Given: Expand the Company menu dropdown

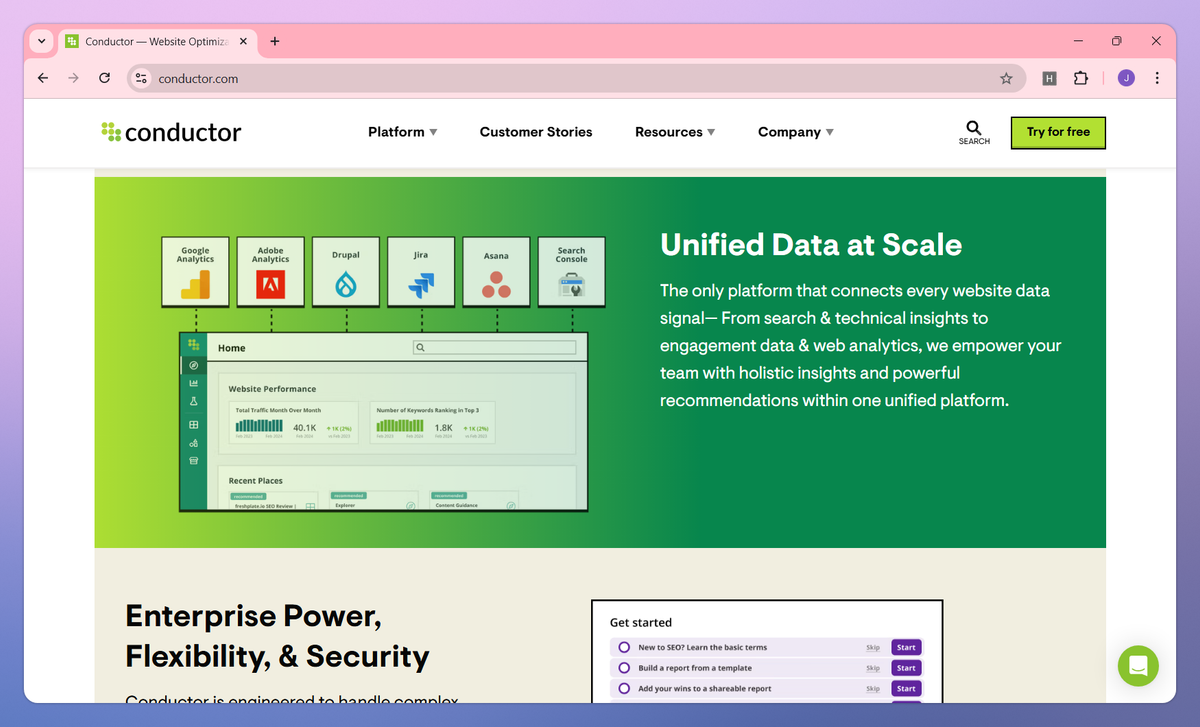Looking at the screenshot, I should point(796,132).
